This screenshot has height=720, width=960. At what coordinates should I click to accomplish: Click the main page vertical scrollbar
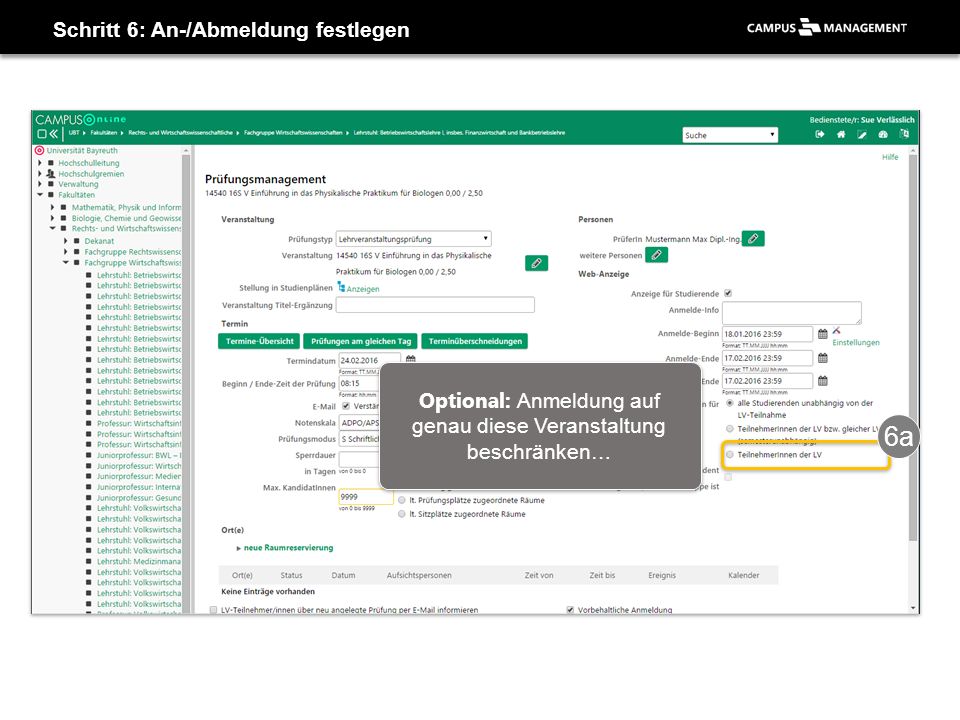tap(913, 348)
